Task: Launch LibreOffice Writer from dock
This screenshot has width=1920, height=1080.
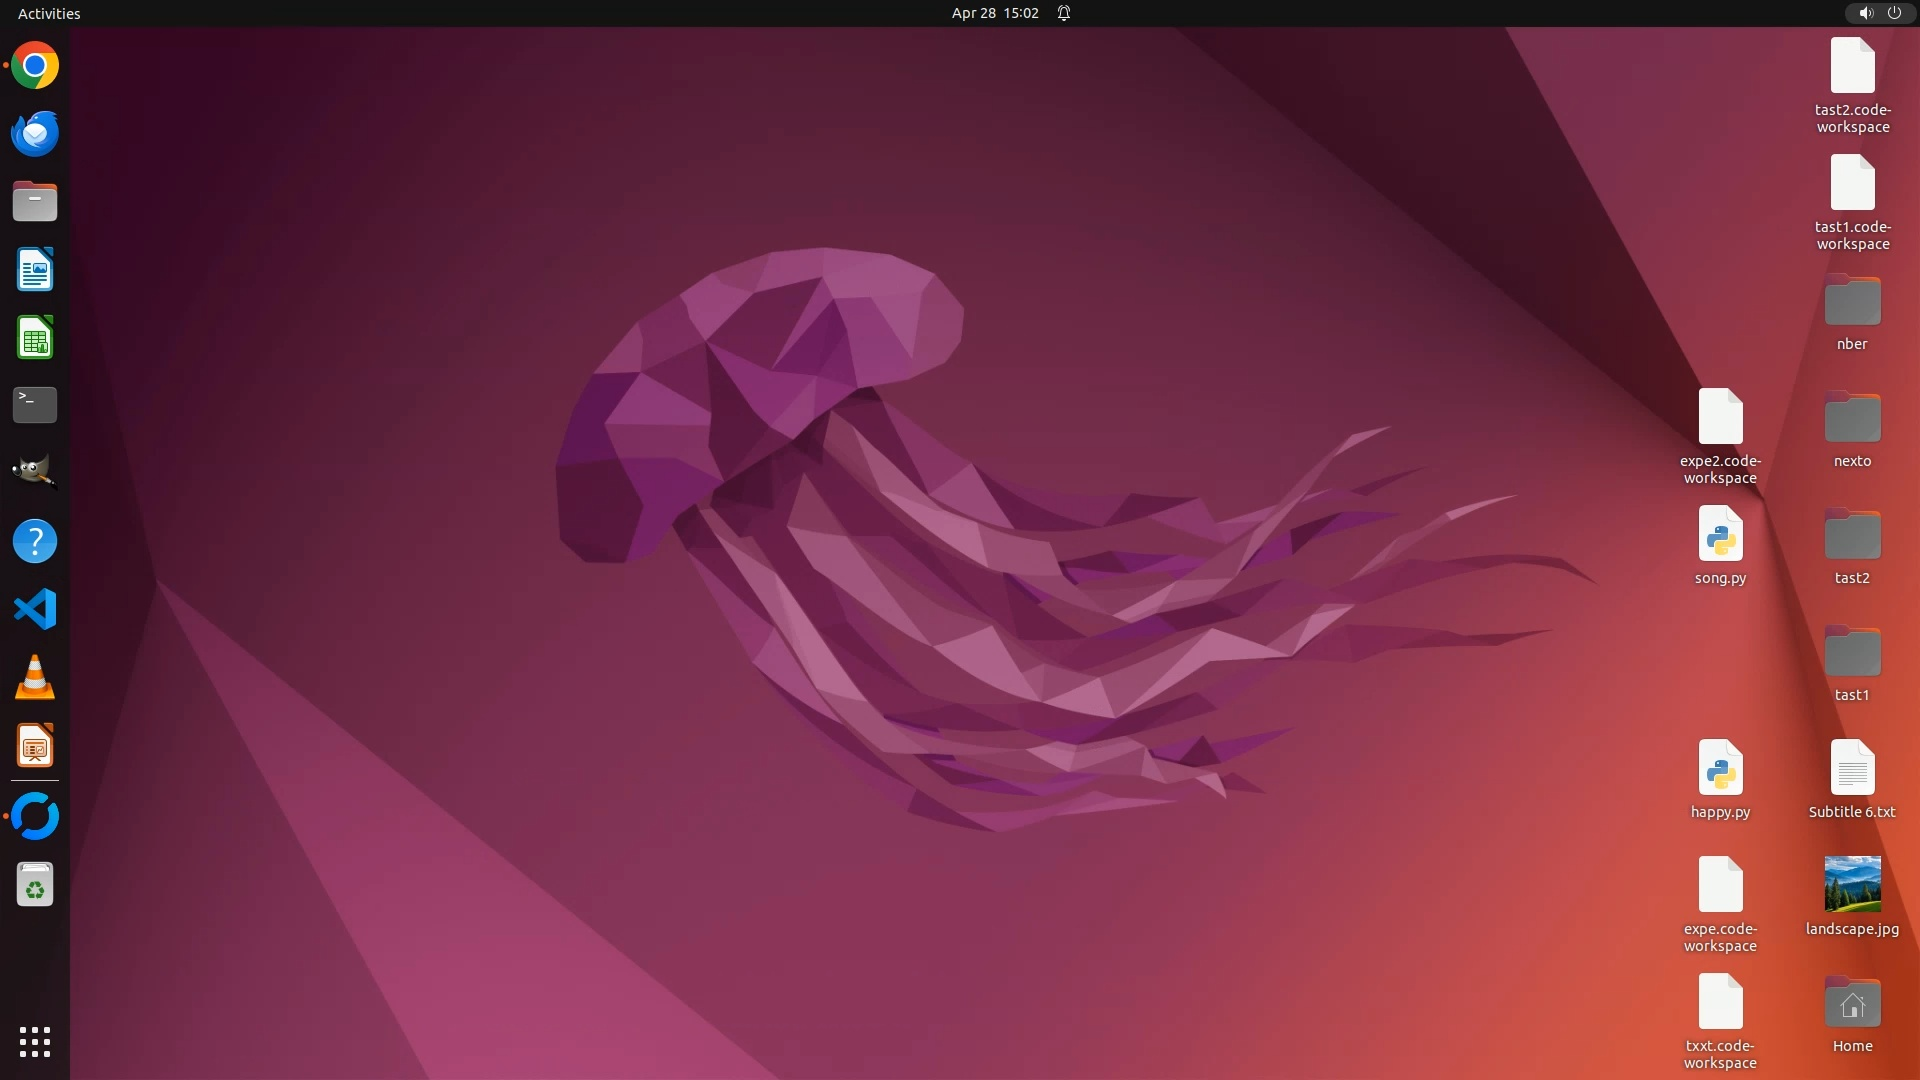Action: click(35, 270)
